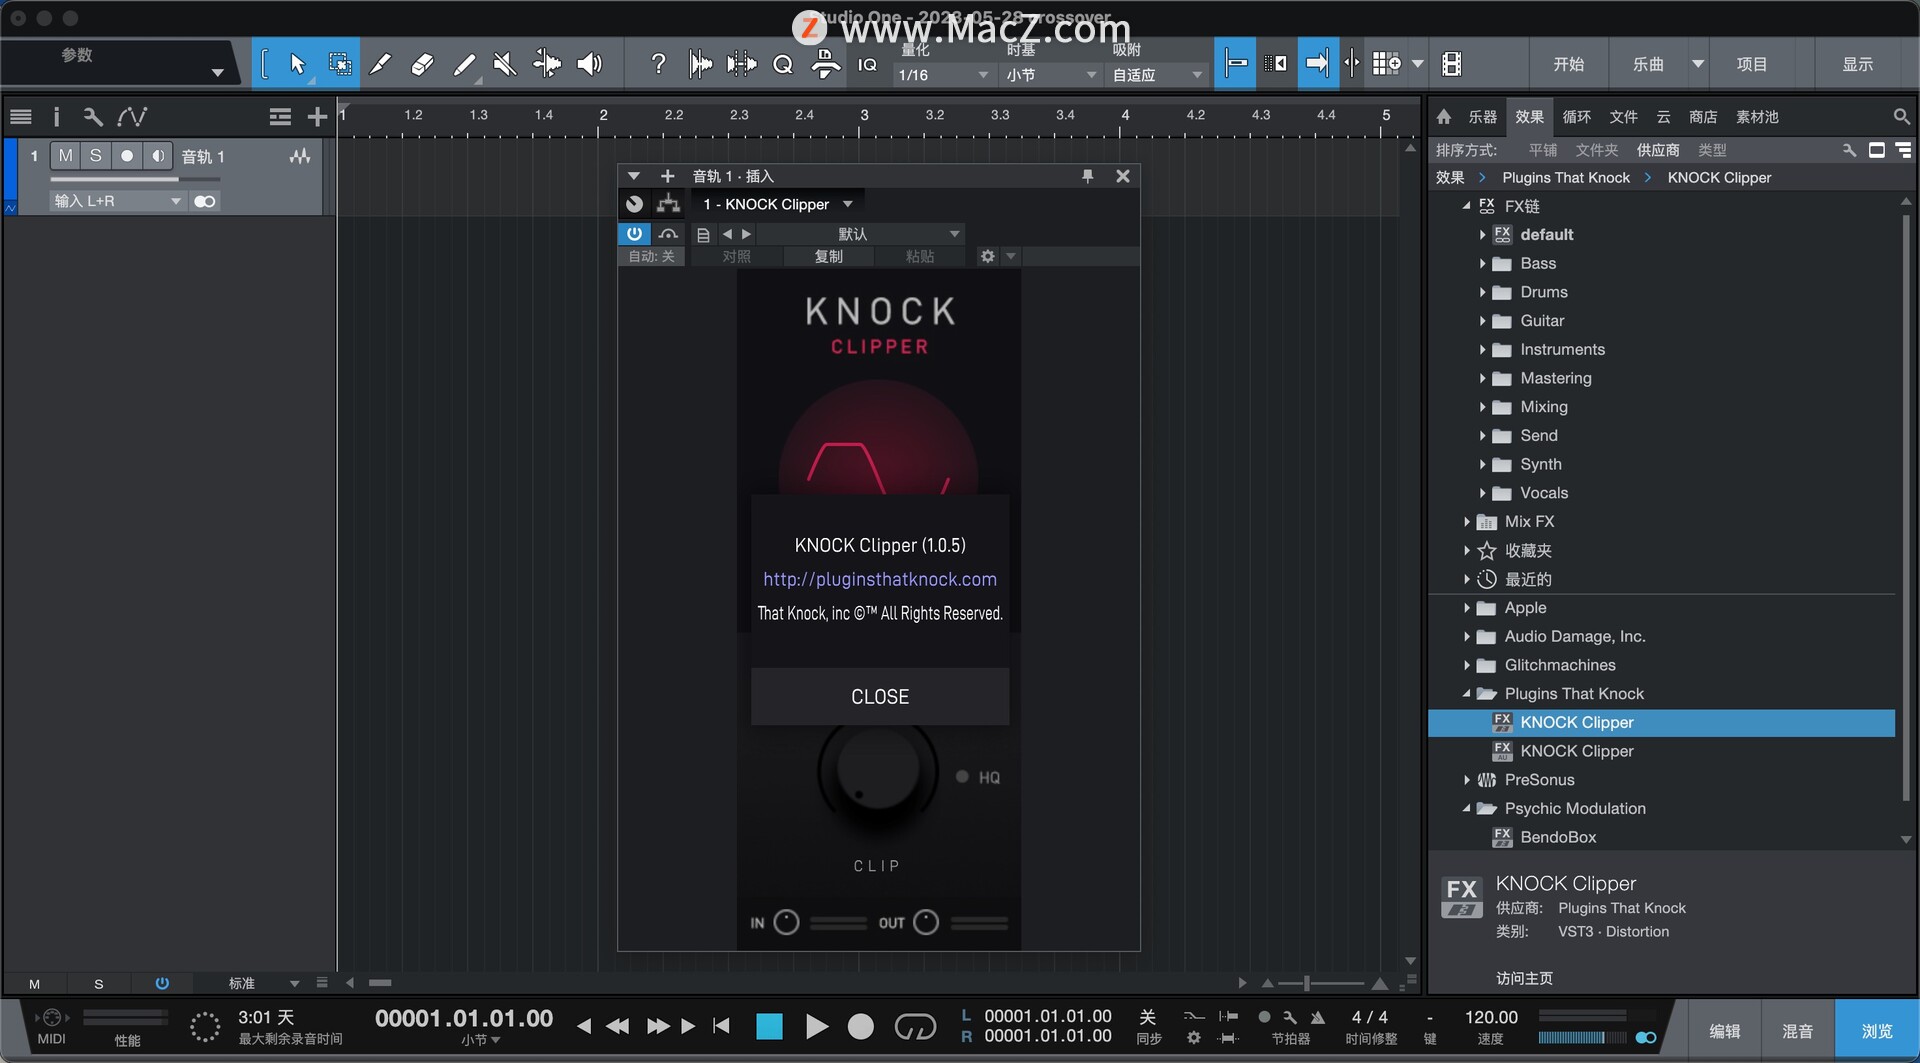Toggle loop playback in transport bar

click(914, 1027)
